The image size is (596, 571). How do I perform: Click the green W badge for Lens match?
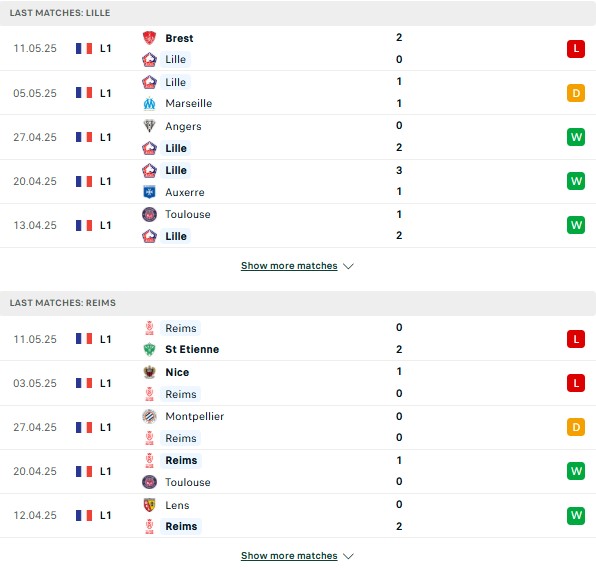click(x=575, y=515)
